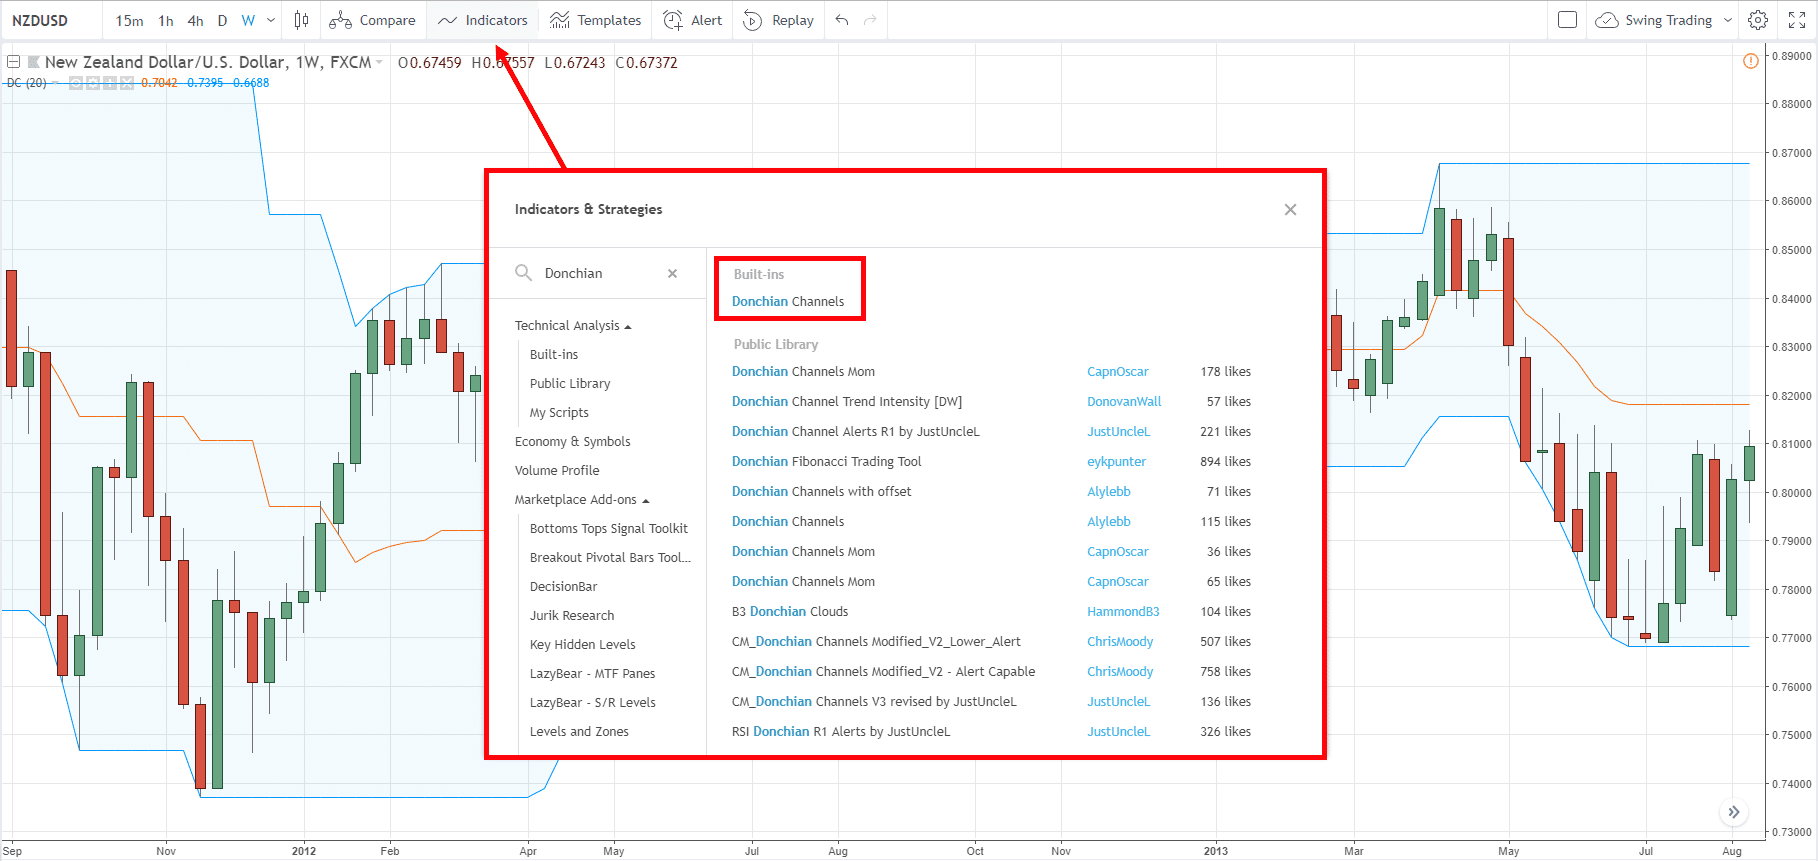This screenshot has height=861, width=1818.
Task: Click the NZDUSD symbol field
Action: click(52, 20)
